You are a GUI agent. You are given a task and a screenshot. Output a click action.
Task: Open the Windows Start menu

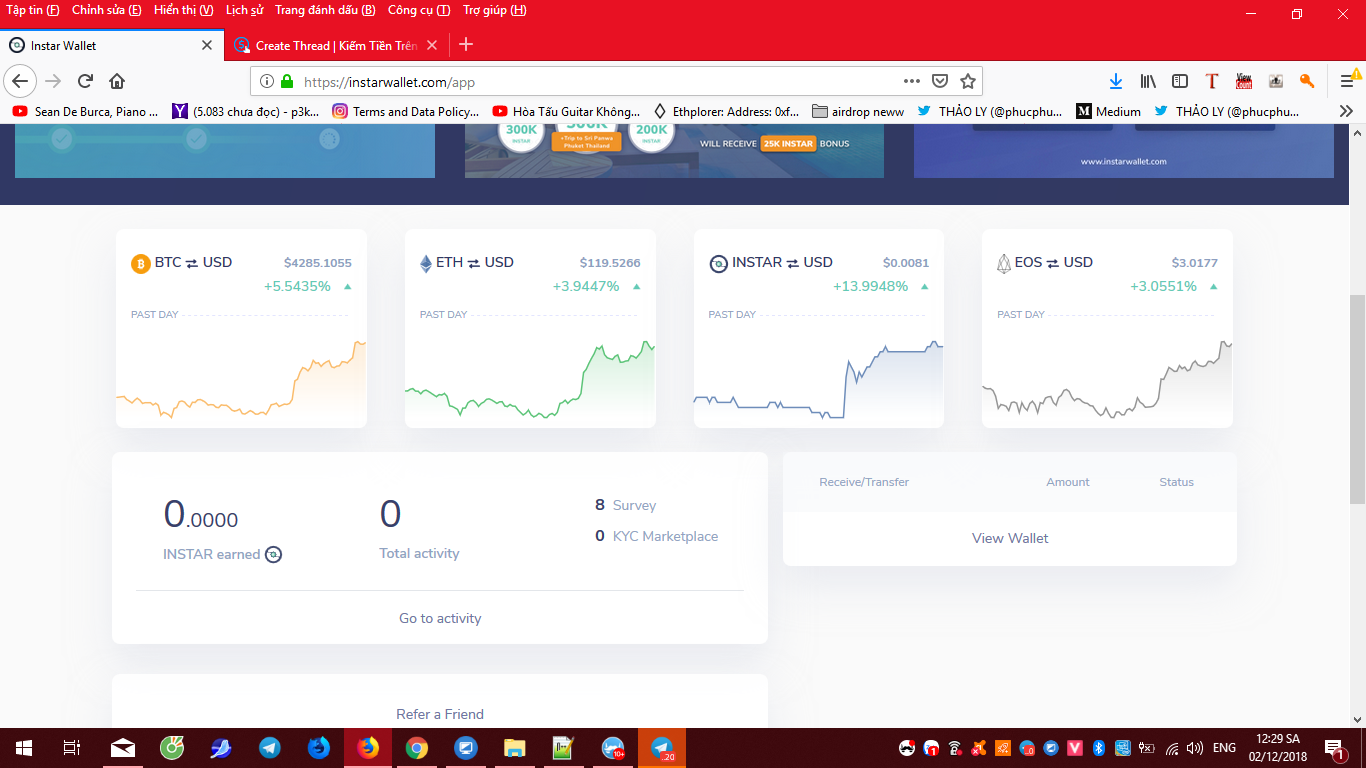23,748
